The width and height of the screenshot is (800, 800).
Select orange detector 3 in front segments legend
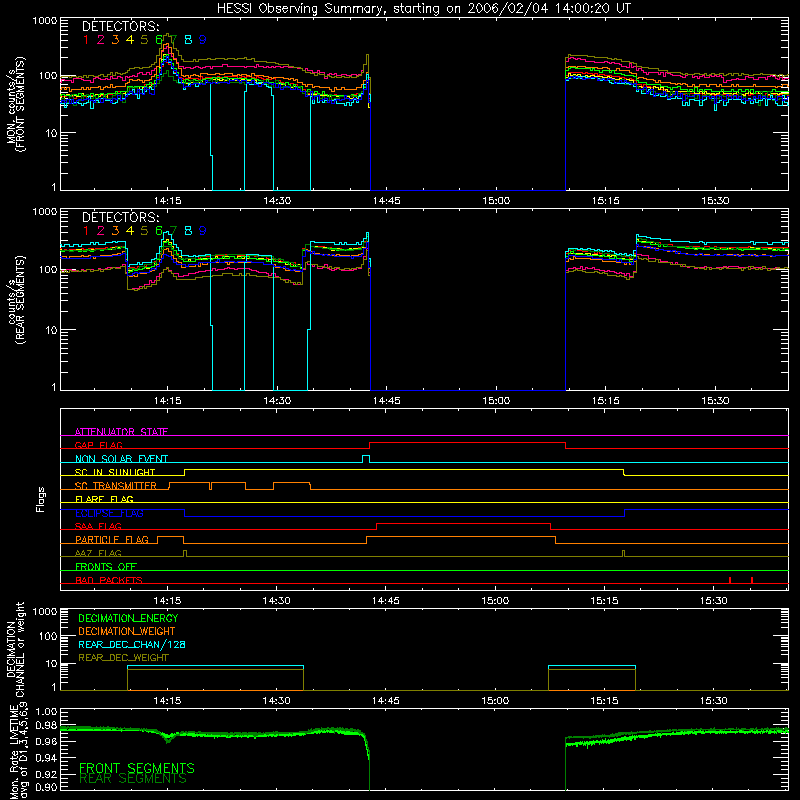click(x=115, y=39)
